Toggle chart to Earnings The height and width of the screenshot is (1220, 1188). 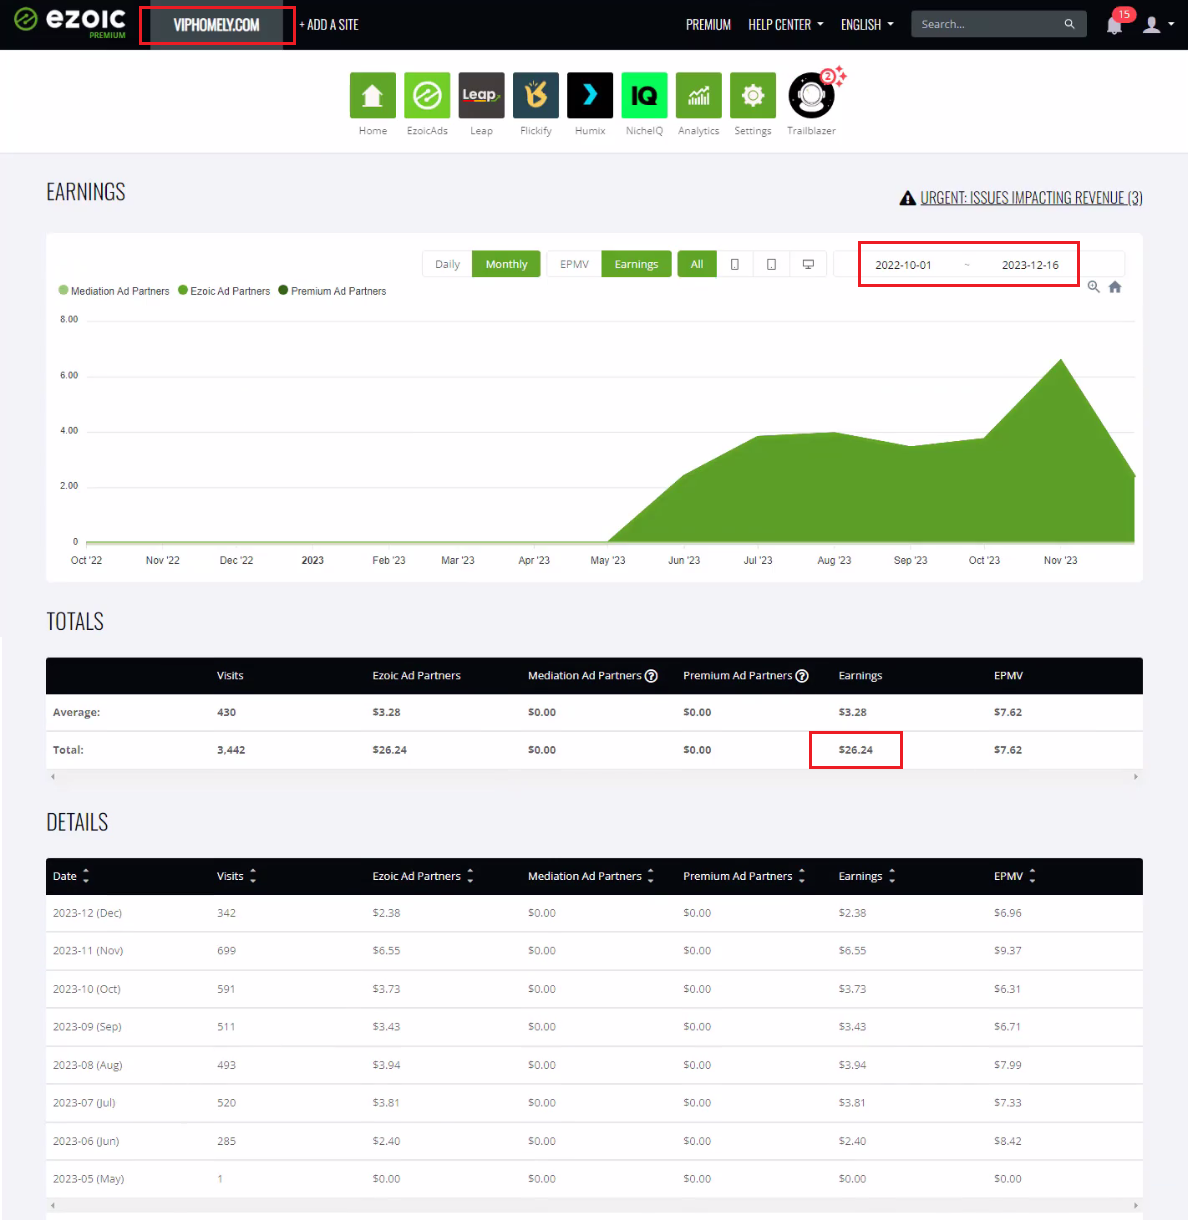tap(636, 264)
